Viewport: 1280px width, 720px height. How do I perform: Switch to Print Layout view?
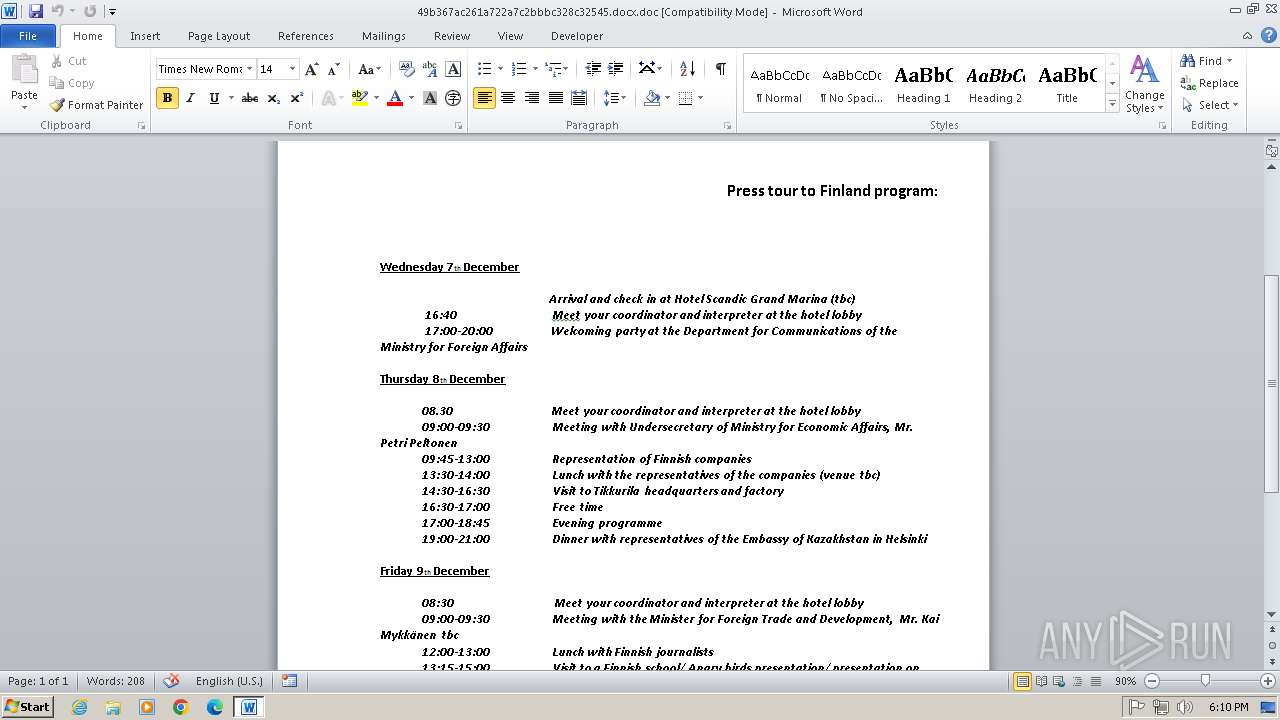point(1022,681)
